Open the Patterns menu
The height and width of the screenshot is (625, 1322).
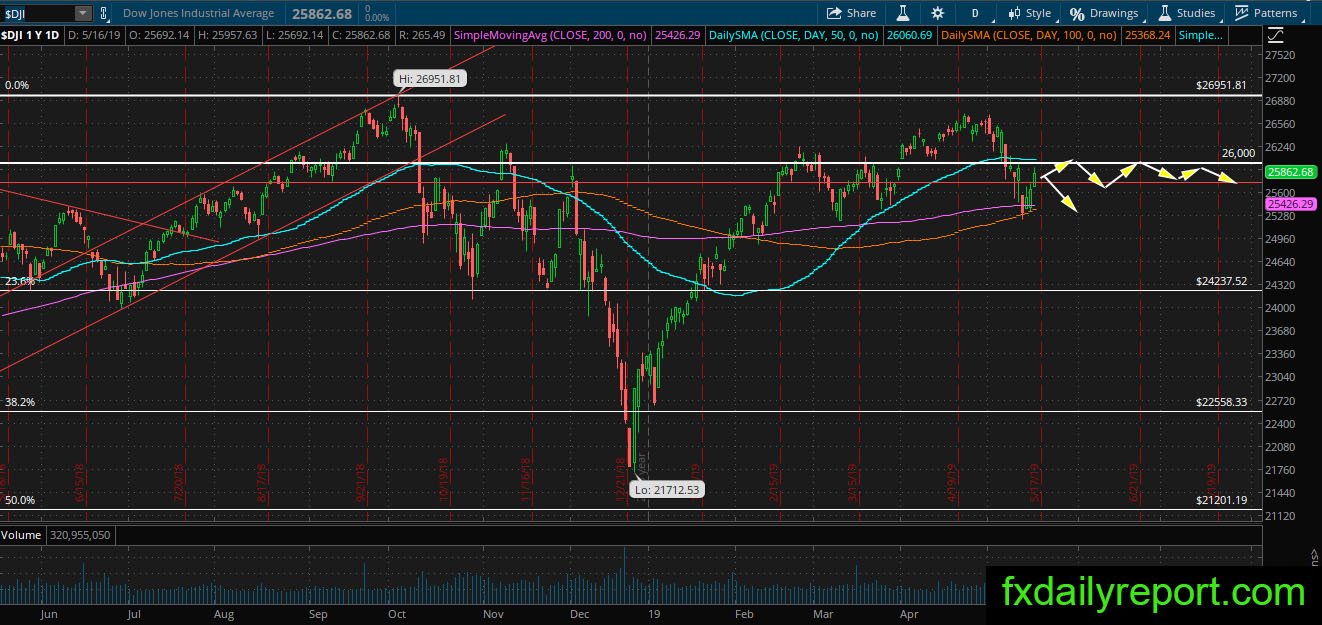point(1266,13)
